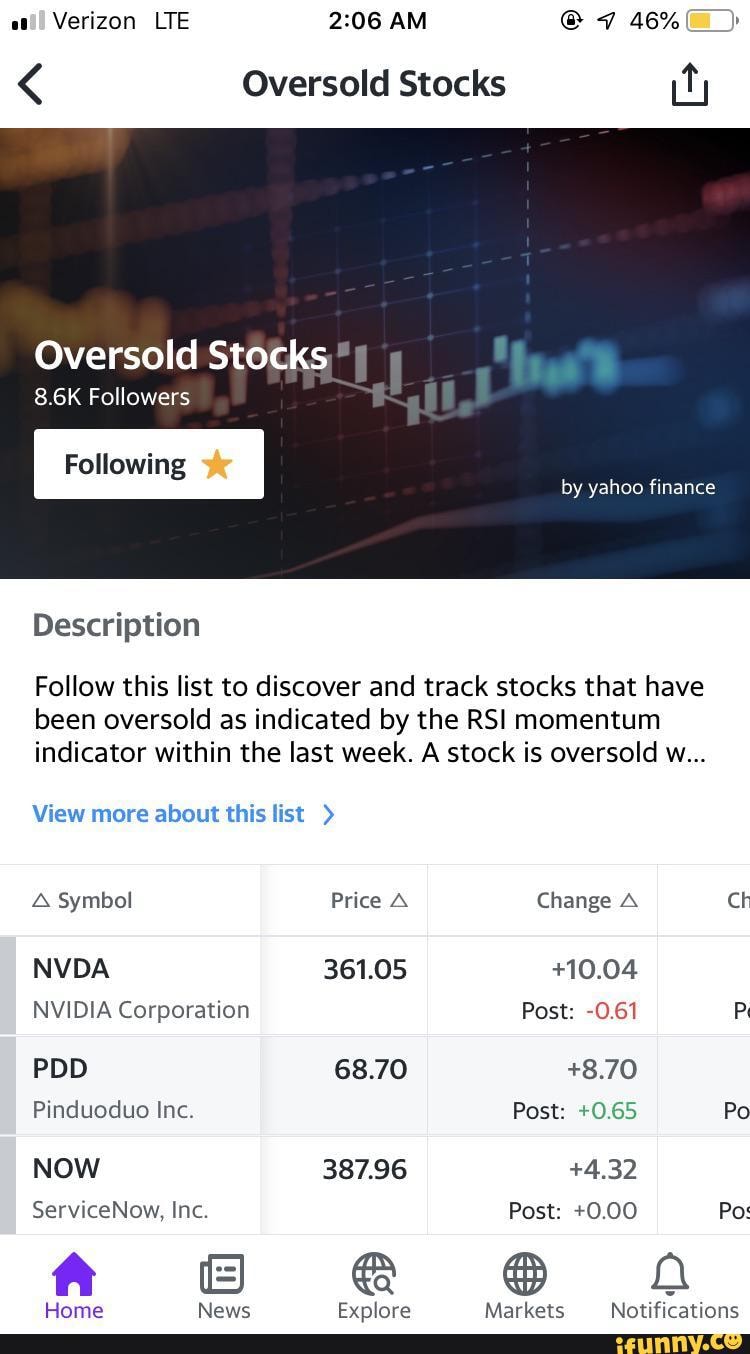Tap the gold star icon

pos(217,464)
